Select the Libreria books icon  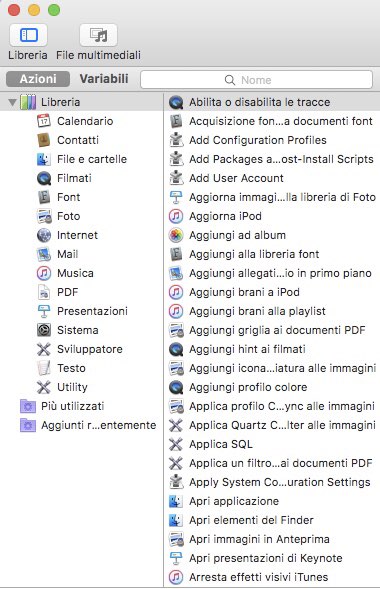[28, 102]
